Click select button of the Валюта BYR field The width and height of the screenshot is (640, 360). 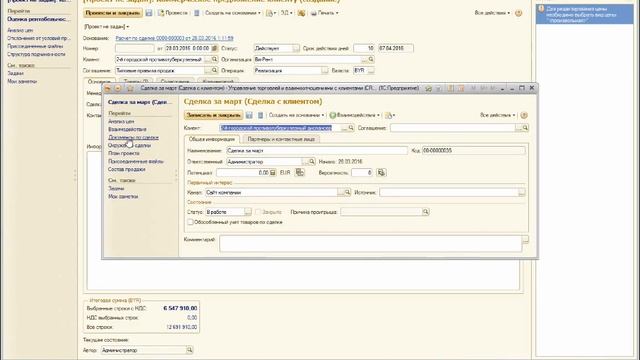[371, 70]
